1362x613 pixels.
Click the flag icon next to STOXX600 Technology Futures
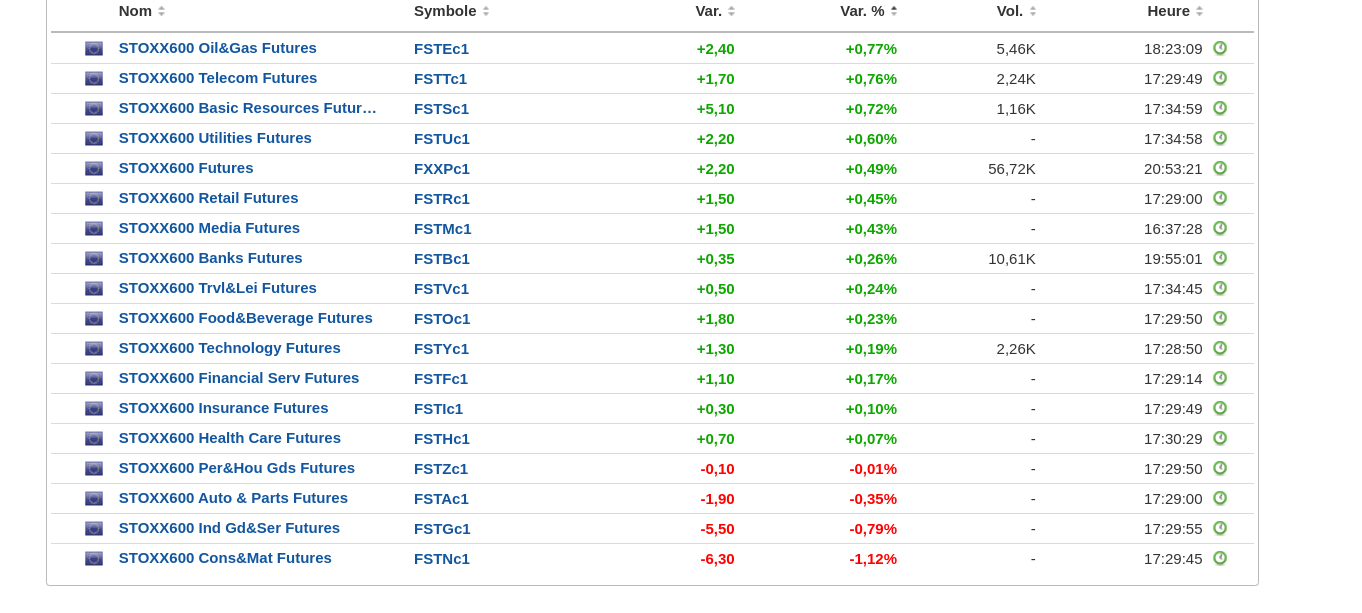[x=94, y=348]
